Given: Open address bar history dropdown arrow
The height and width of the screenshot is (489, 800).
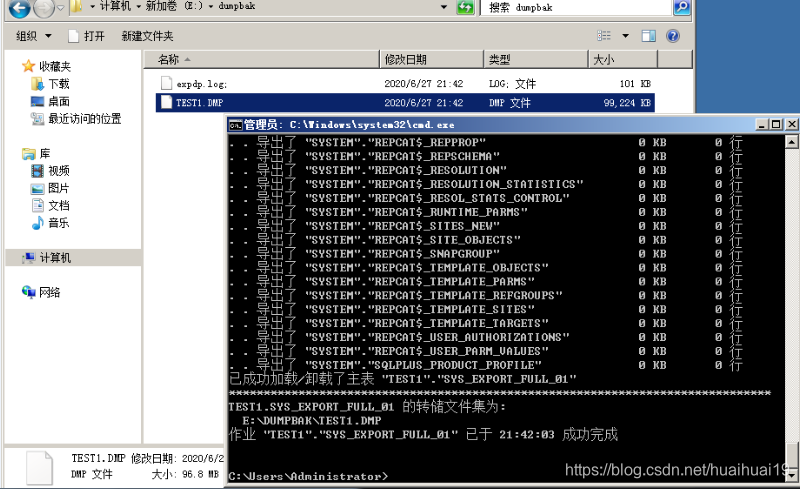Looking at the screenshot, I should (444, 7).
